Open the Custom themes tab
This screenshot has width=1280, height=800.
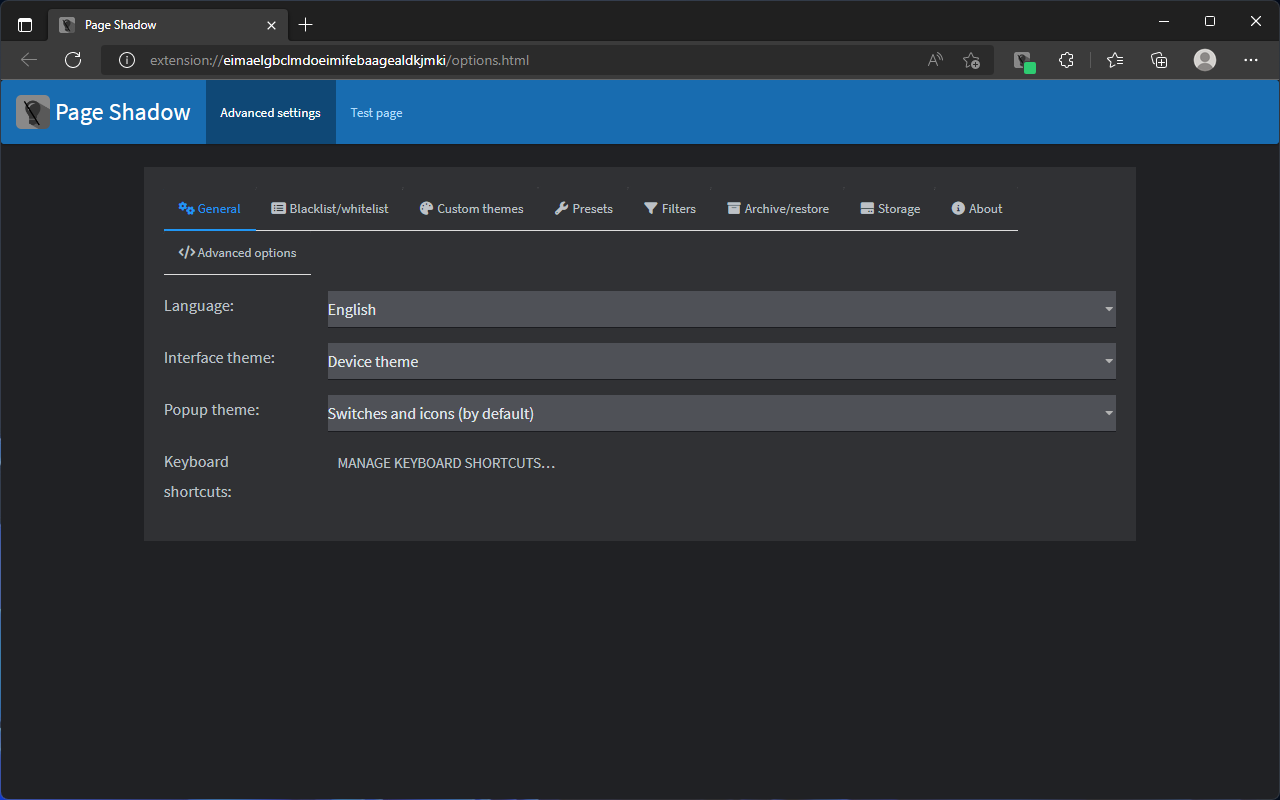(x=471, y=209)
